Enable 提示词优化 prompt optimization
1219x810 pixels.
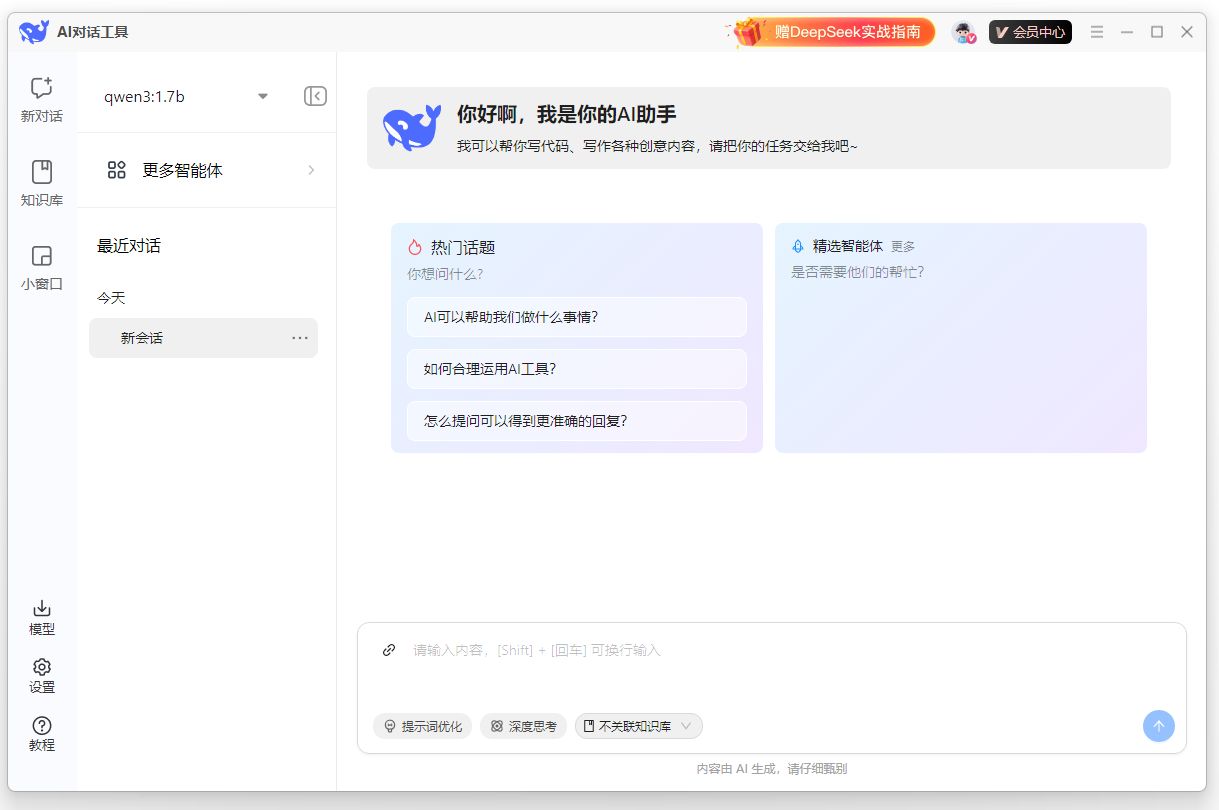coord(423,725)
